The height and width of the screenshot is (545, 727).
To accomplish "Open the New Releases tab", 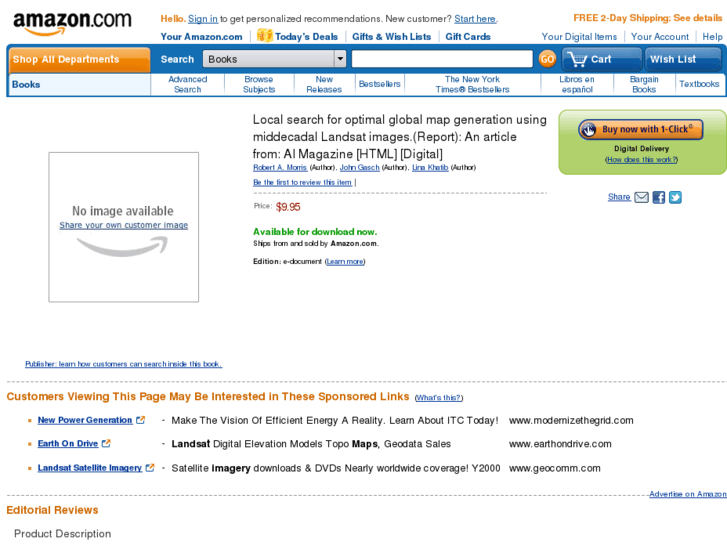I will [x=324, y=84].
